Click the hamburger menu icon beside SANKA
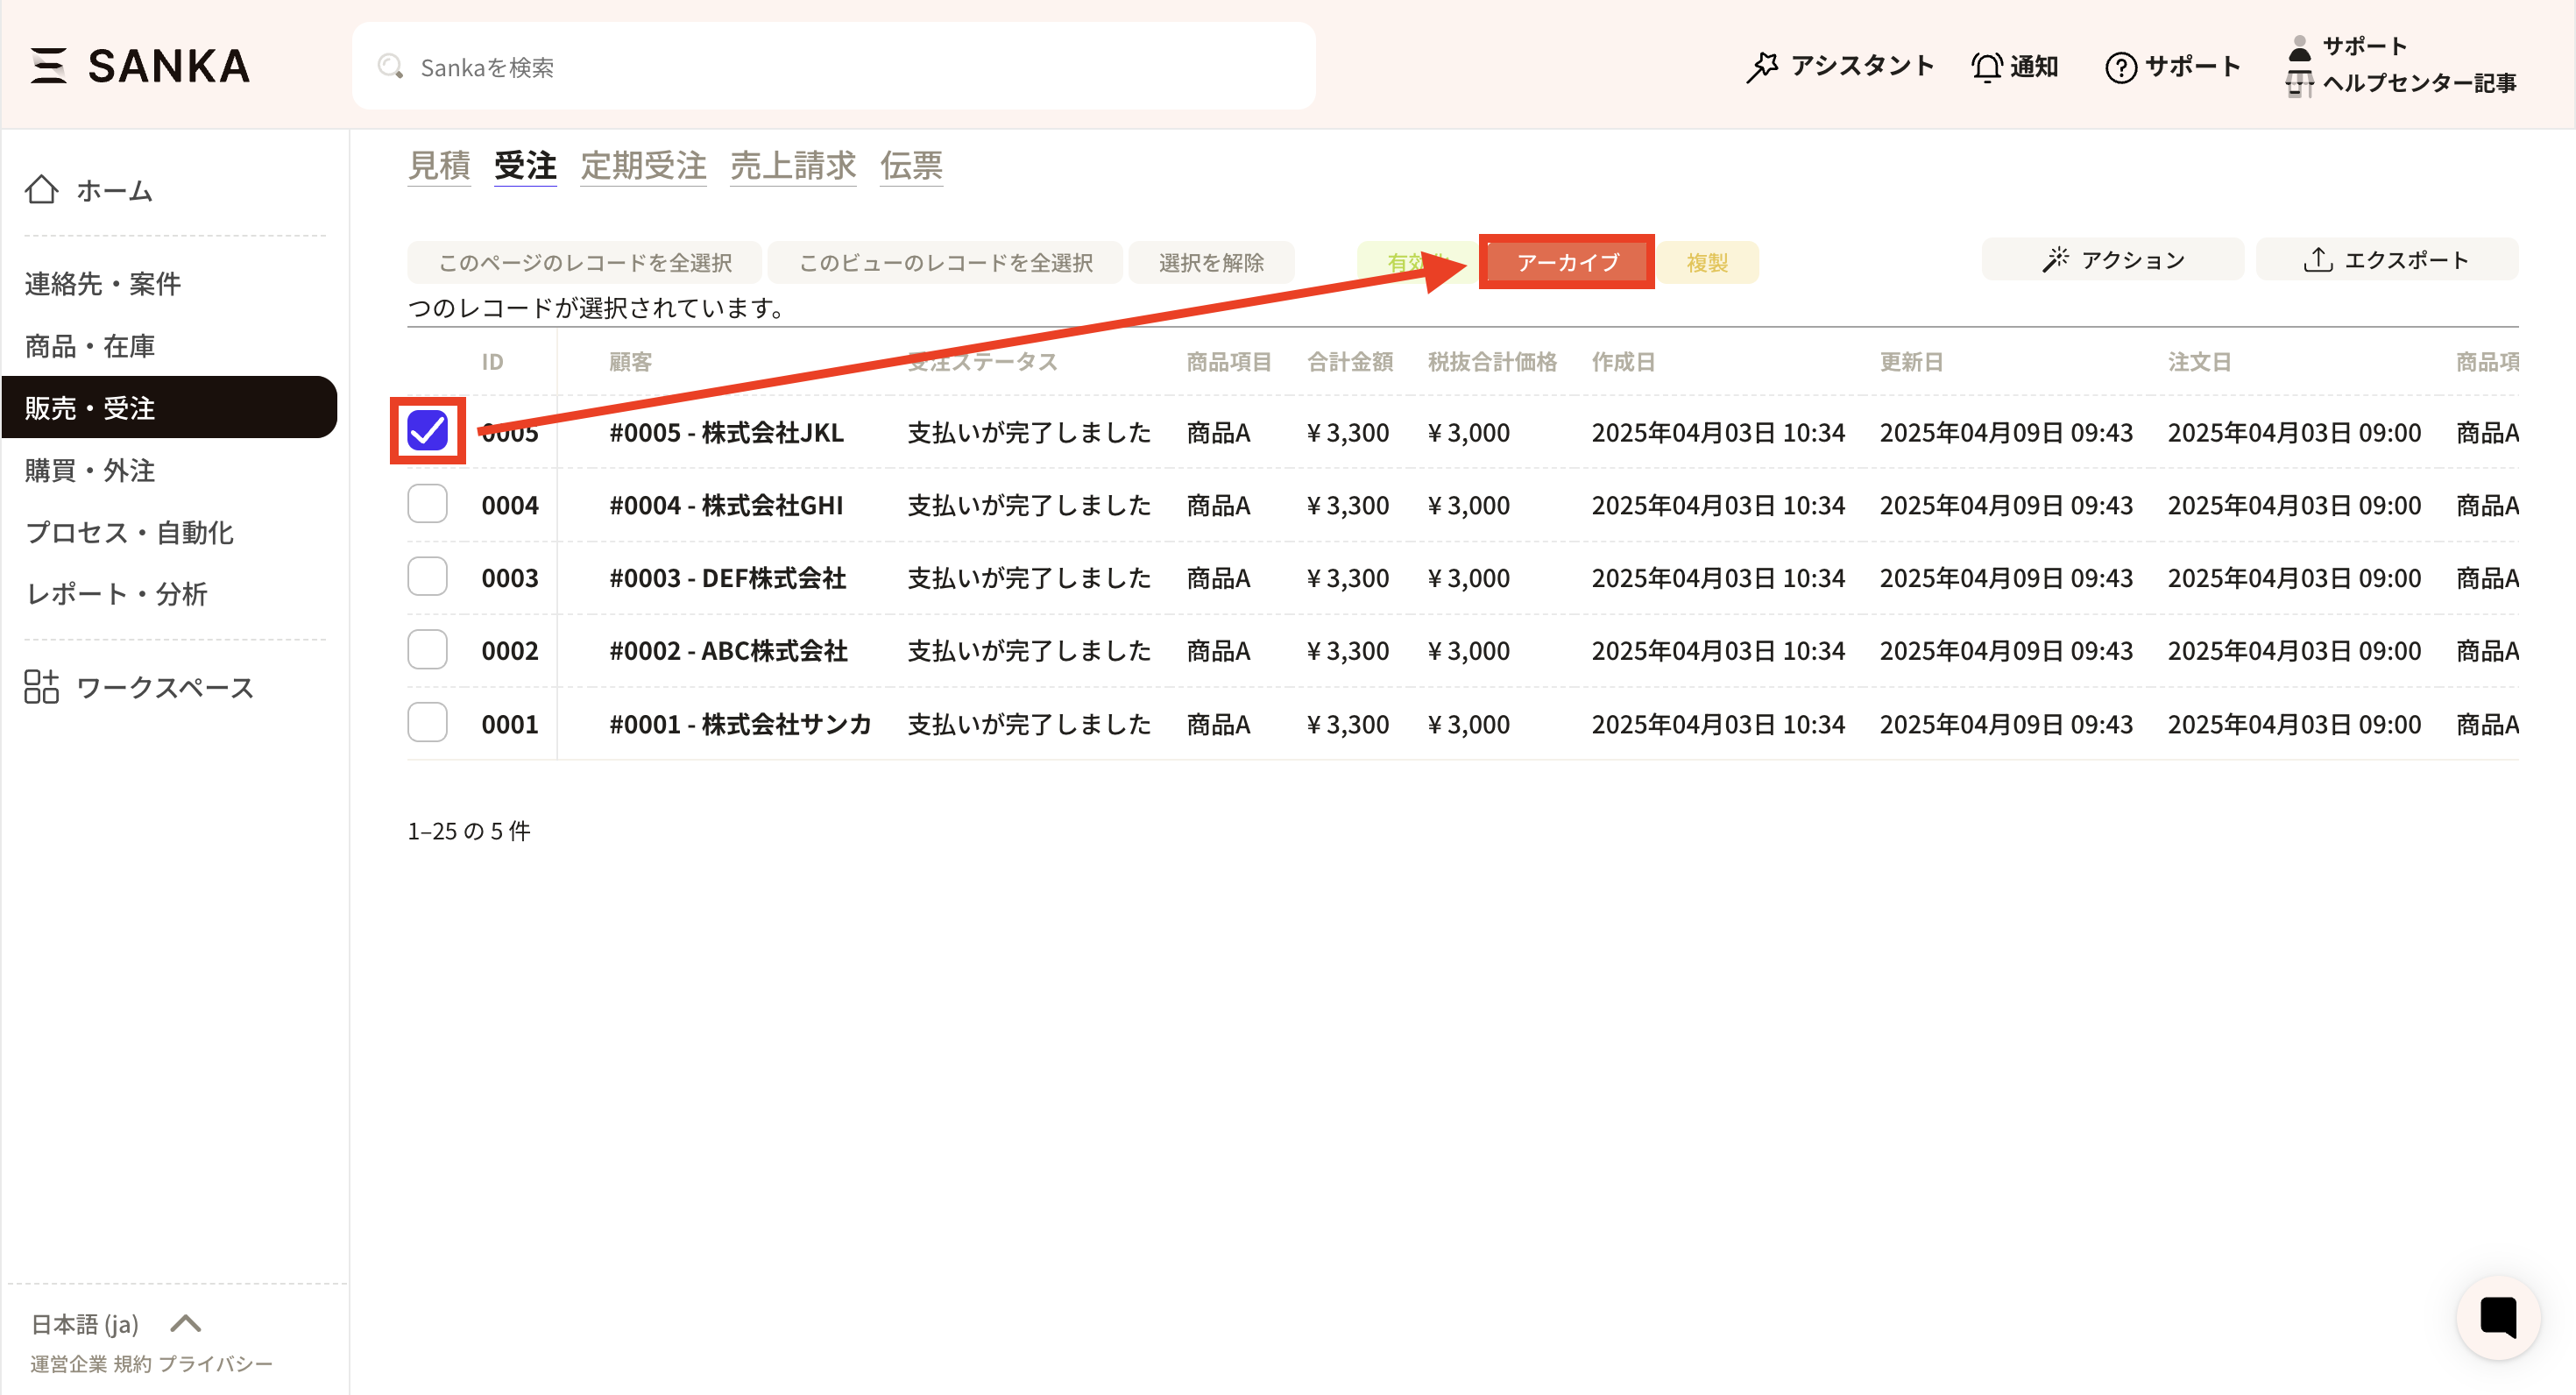 tap(48, 66)
